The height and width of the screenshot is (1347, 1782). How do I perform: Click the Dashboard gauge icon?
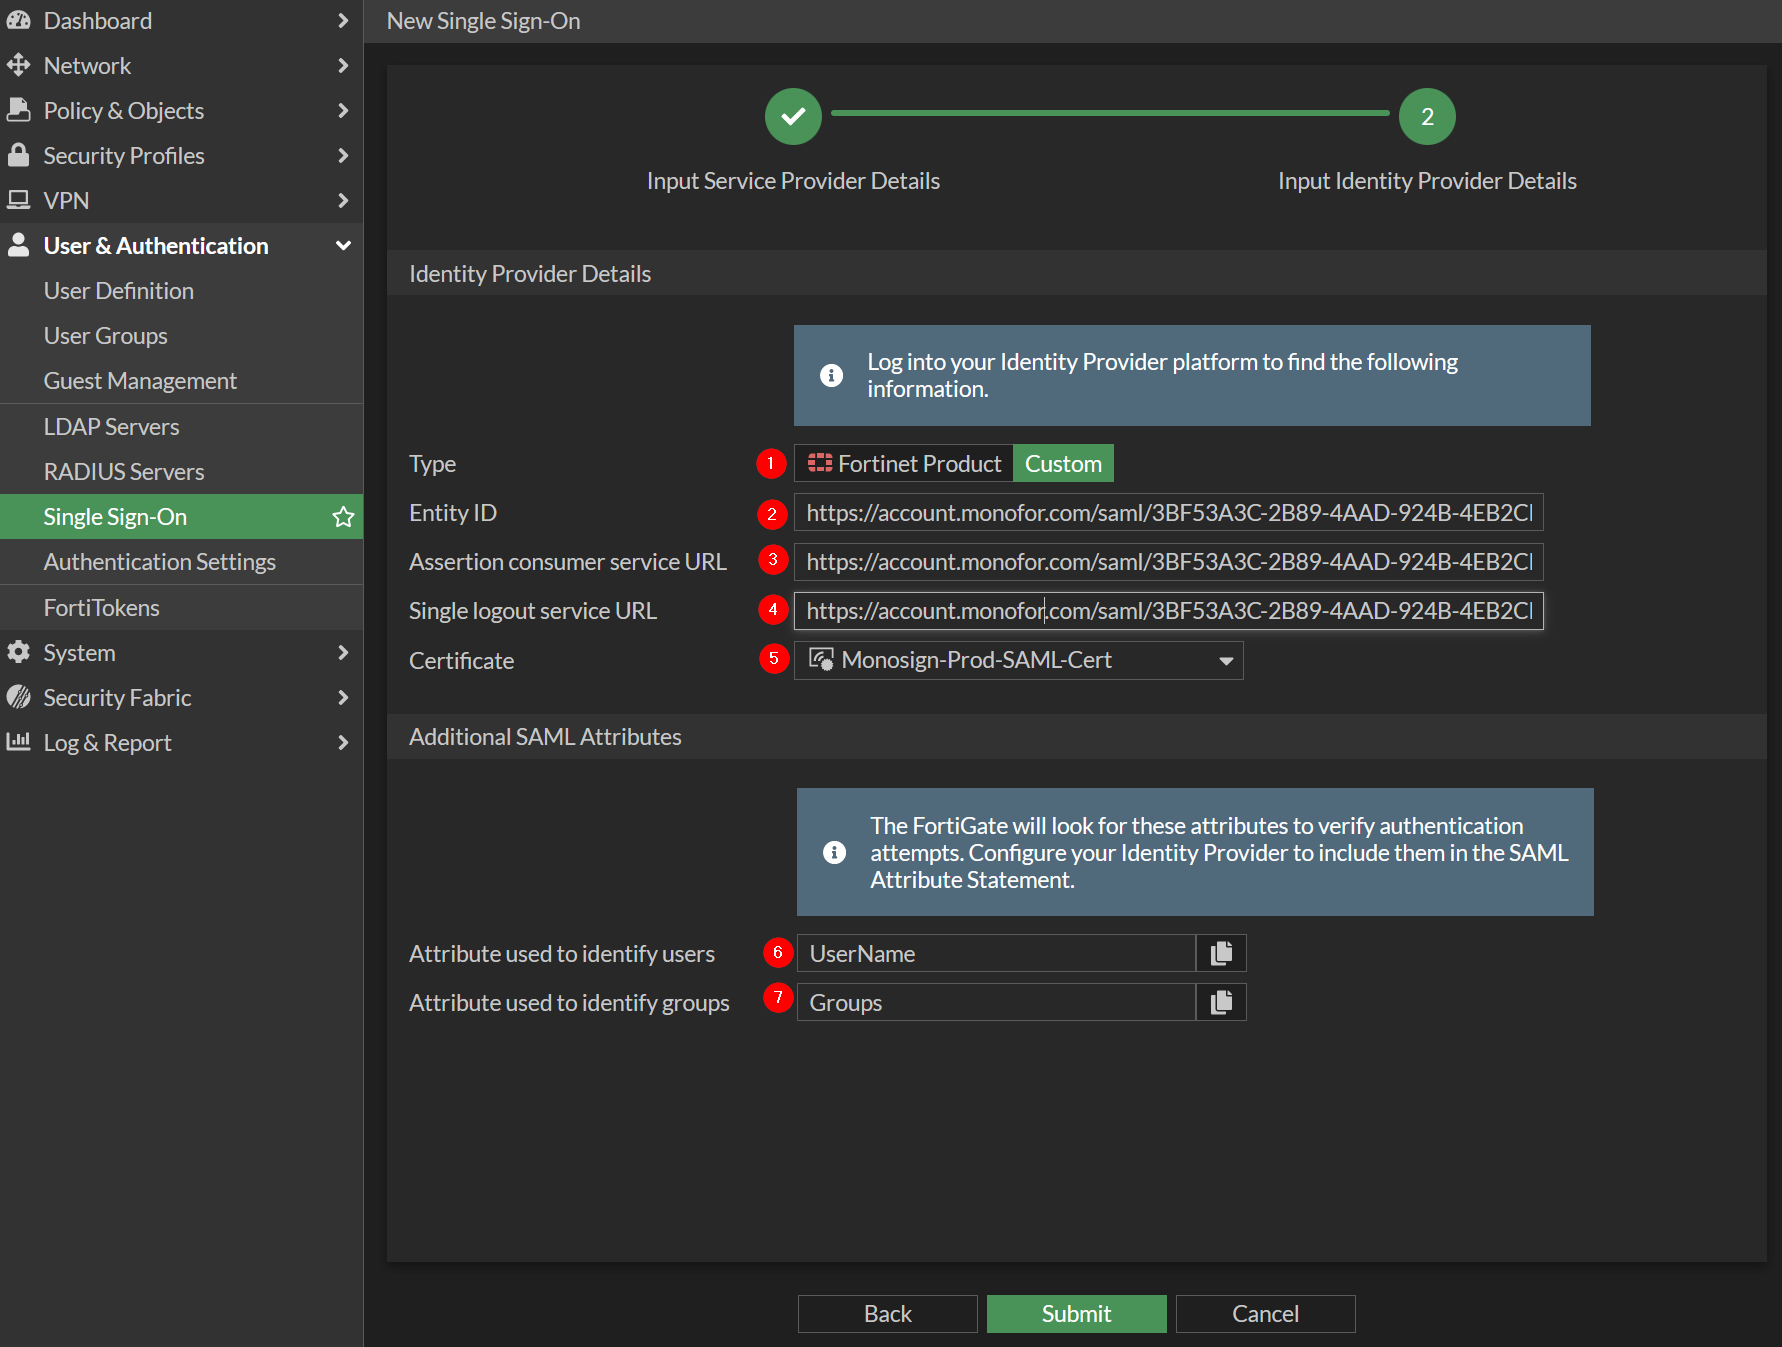click(18, 21)
